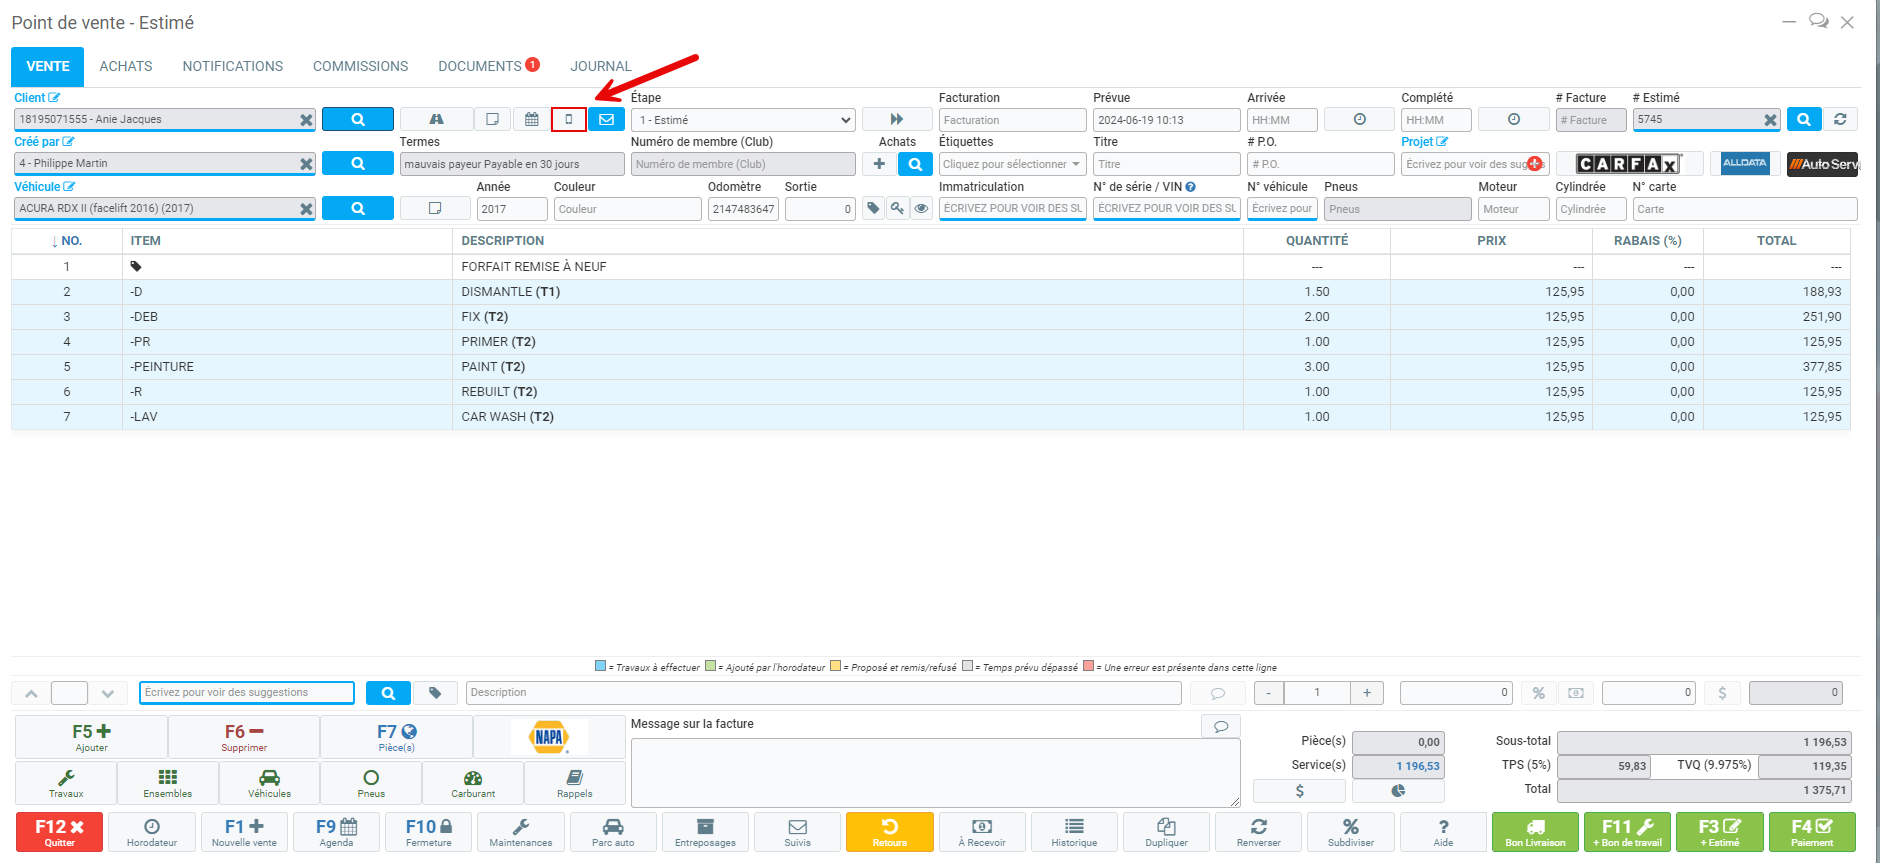Click the refresh icon next to # Estimé

point(1840,119)
